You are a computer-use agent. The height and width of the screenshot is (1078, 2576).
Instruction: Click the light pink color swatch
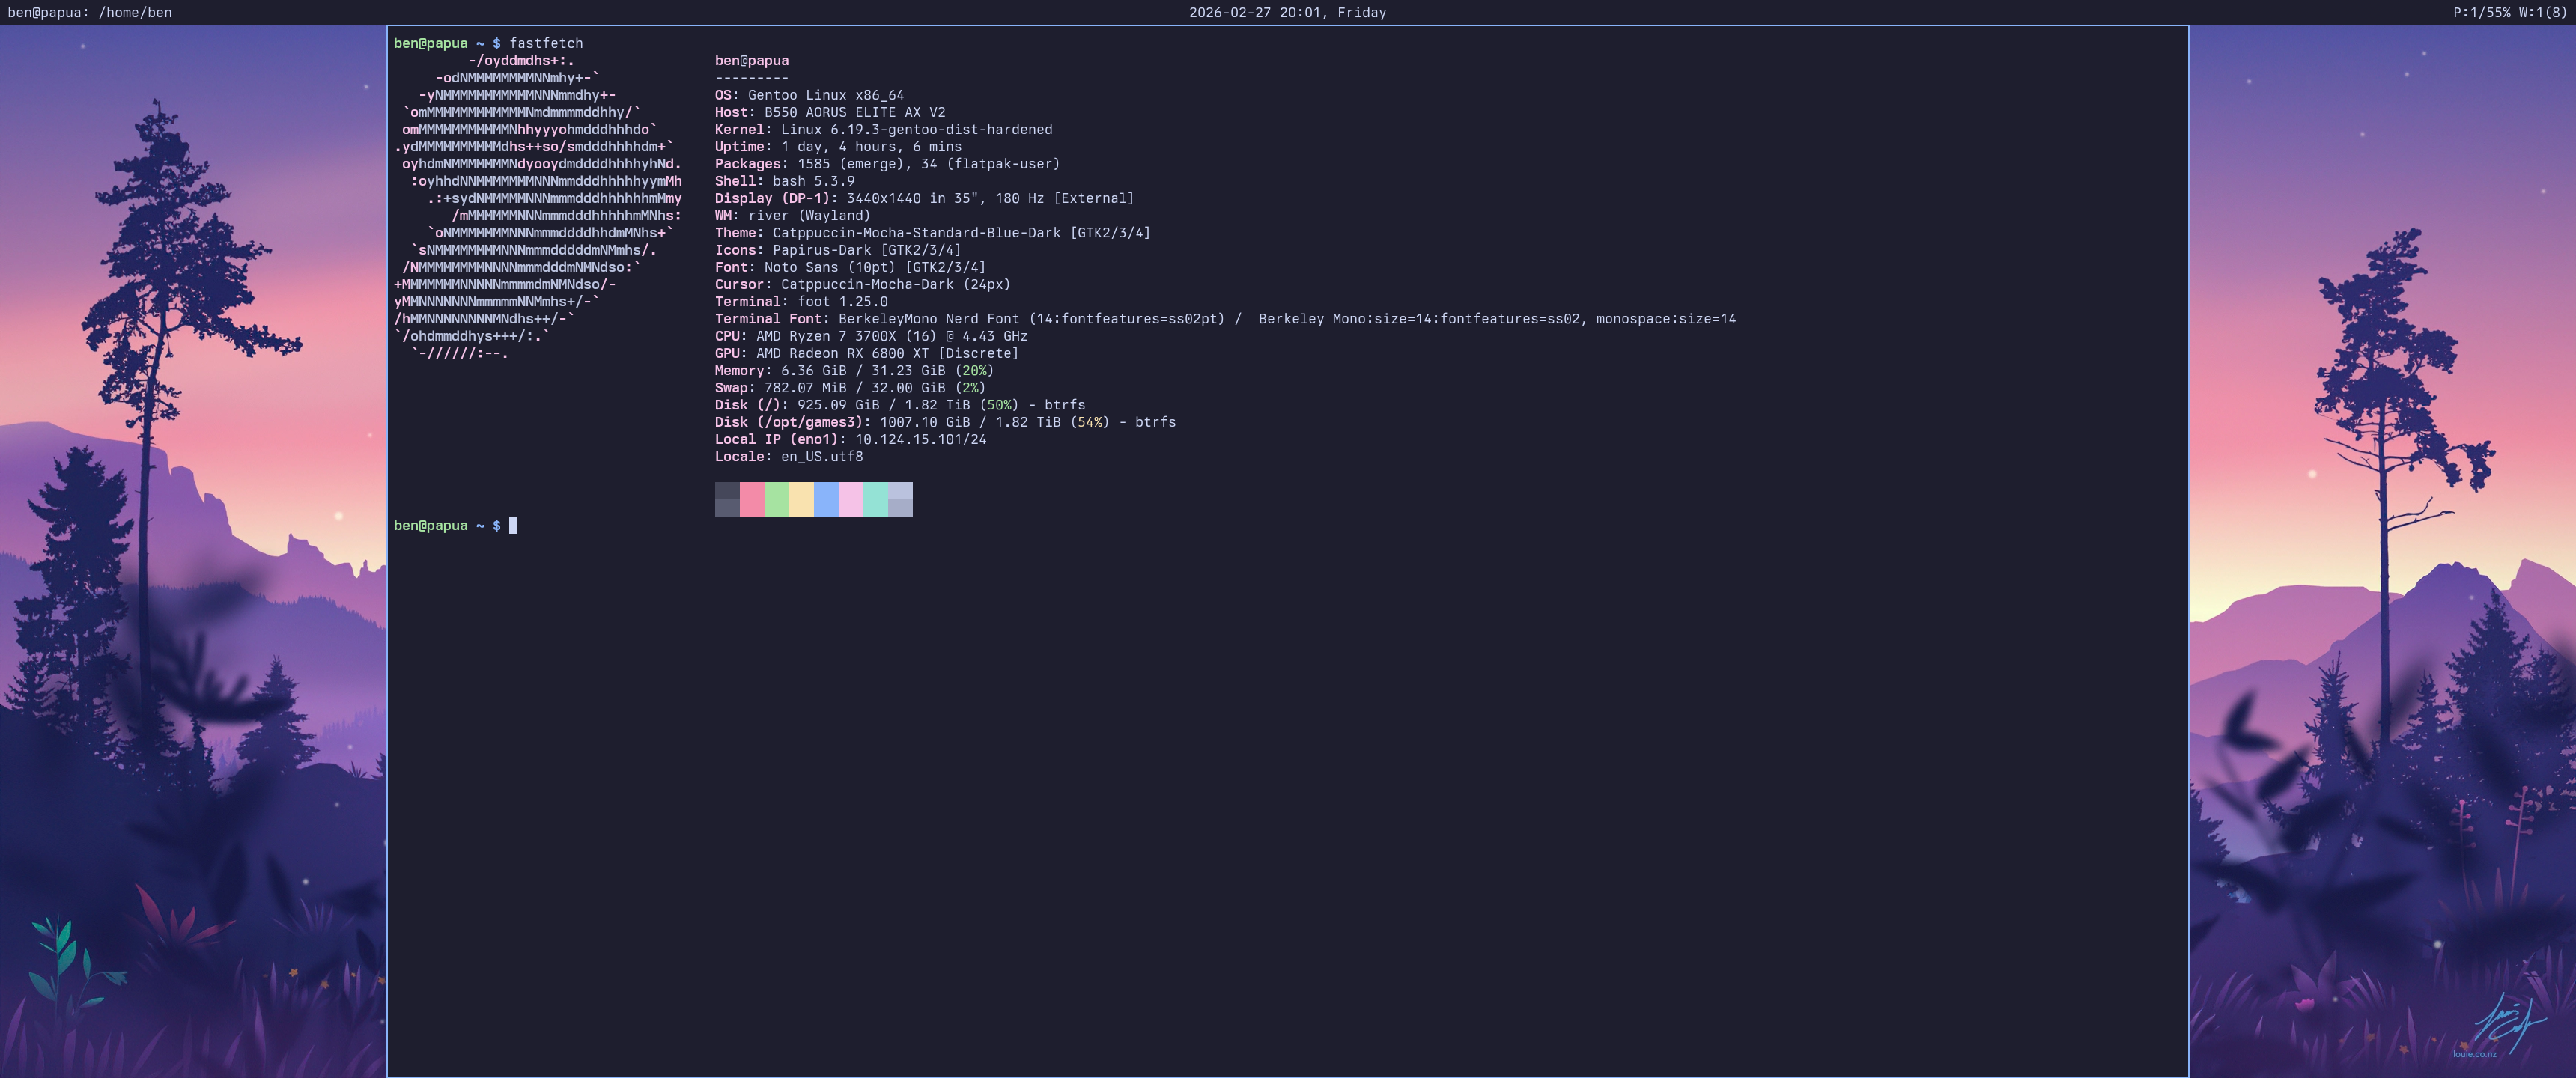click(x=851, y=499)
